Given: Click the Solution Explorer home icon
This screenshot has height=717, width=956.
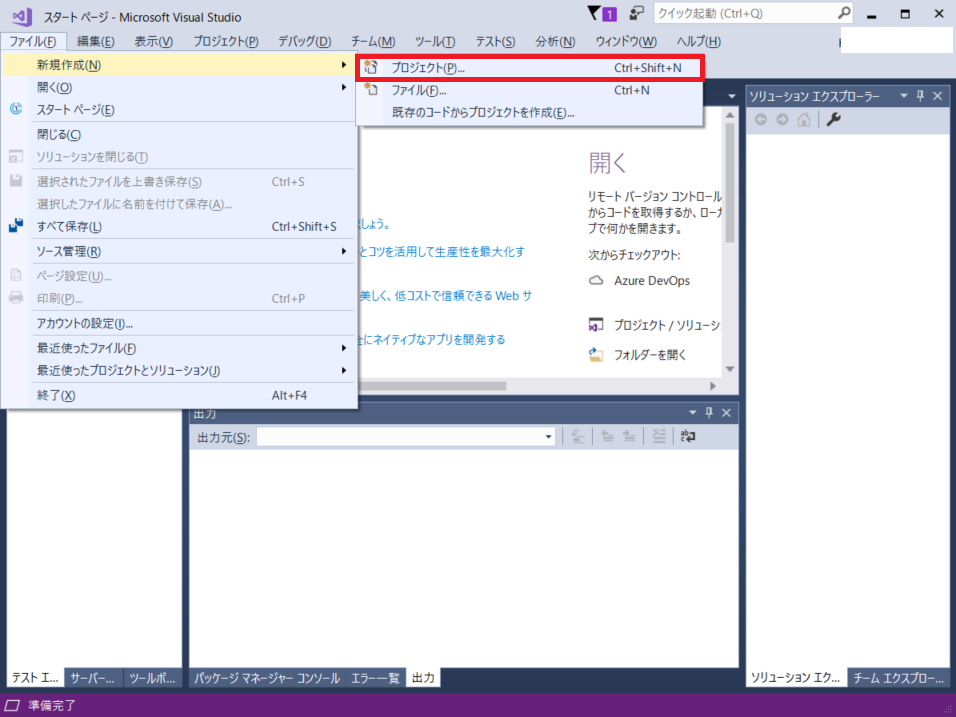Looking at the screenshot, I should pos(804,120).
